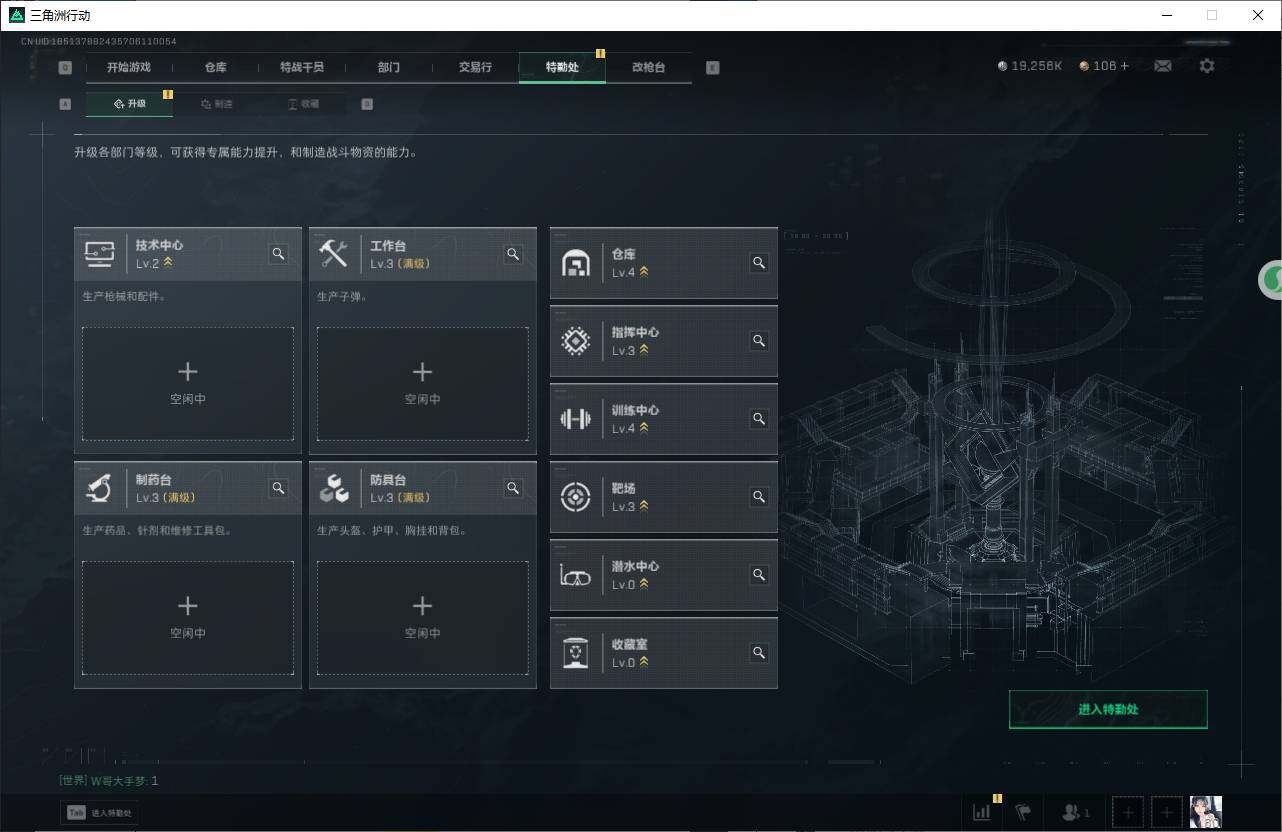Click the 训练中心 dumbbell icon

pos(576,419)
